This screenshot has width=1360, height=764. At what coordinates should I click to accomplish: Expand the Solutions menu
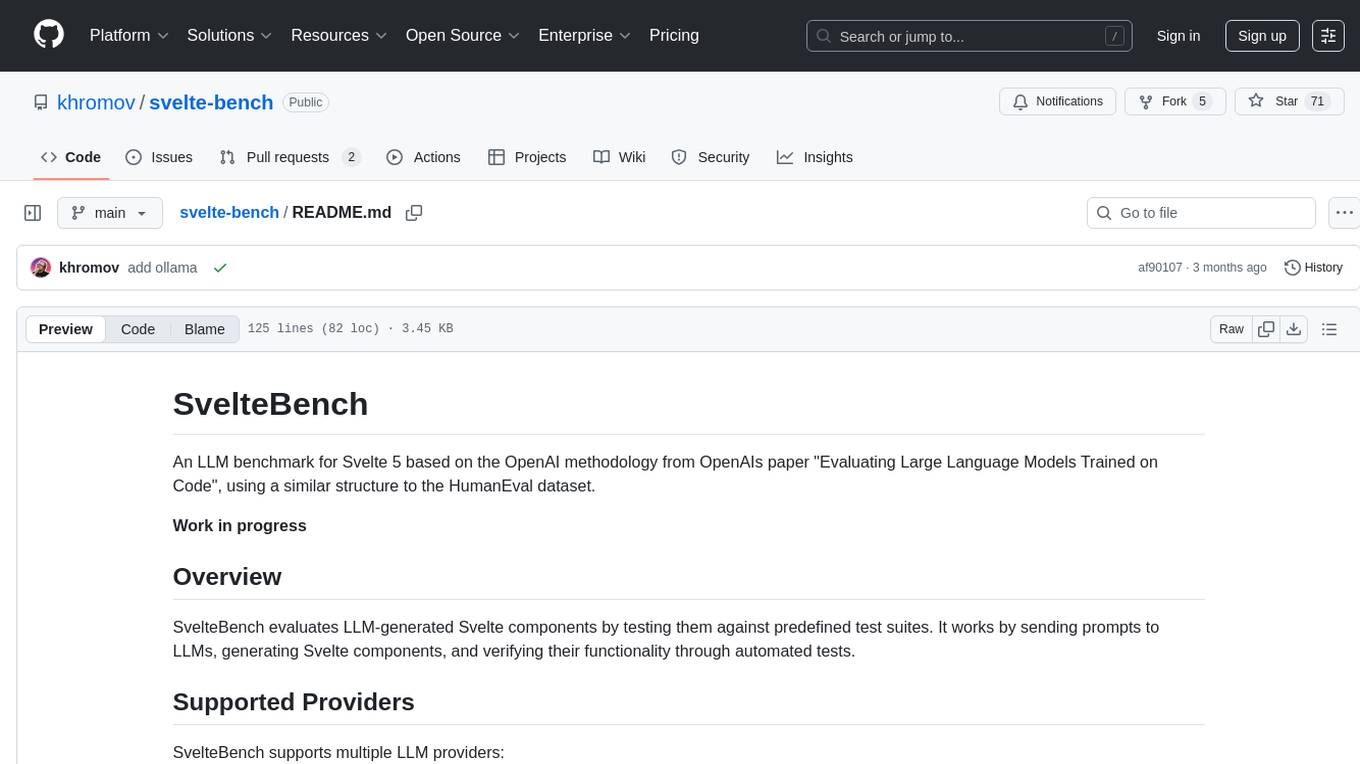click(229, 35)
